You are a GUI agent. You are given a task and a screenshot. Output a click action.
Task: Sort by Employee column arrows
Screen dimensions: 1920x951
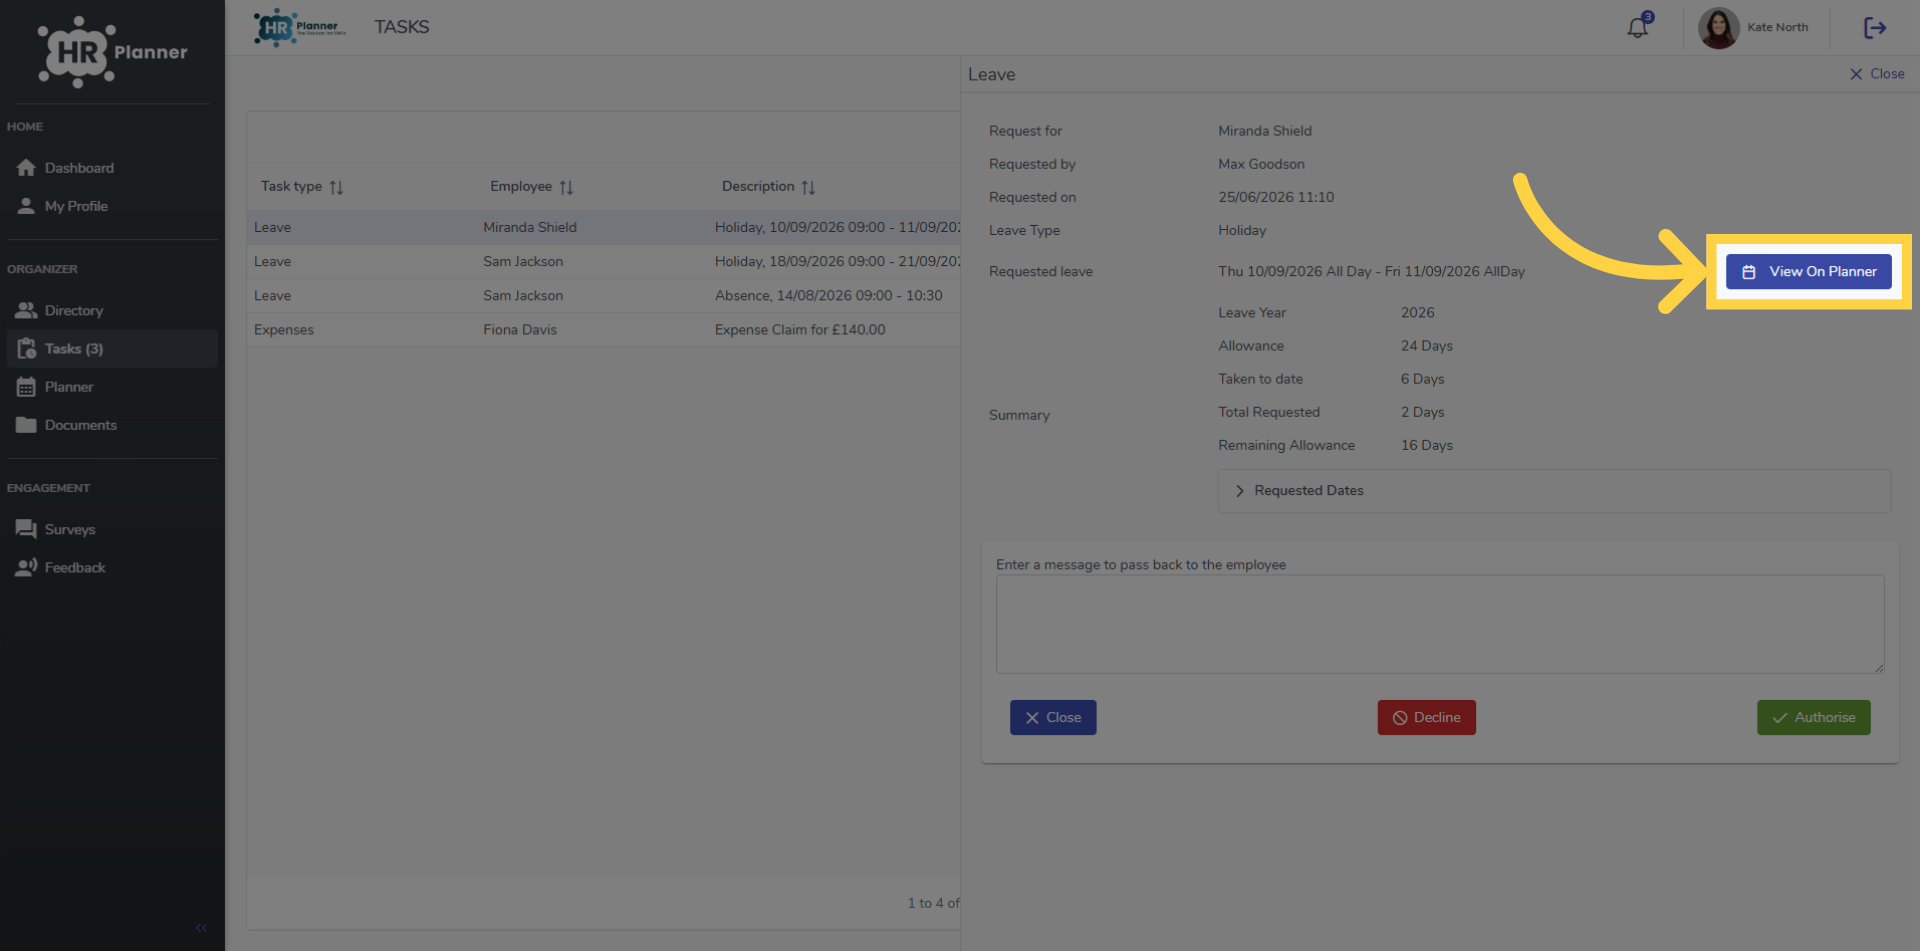566,187
